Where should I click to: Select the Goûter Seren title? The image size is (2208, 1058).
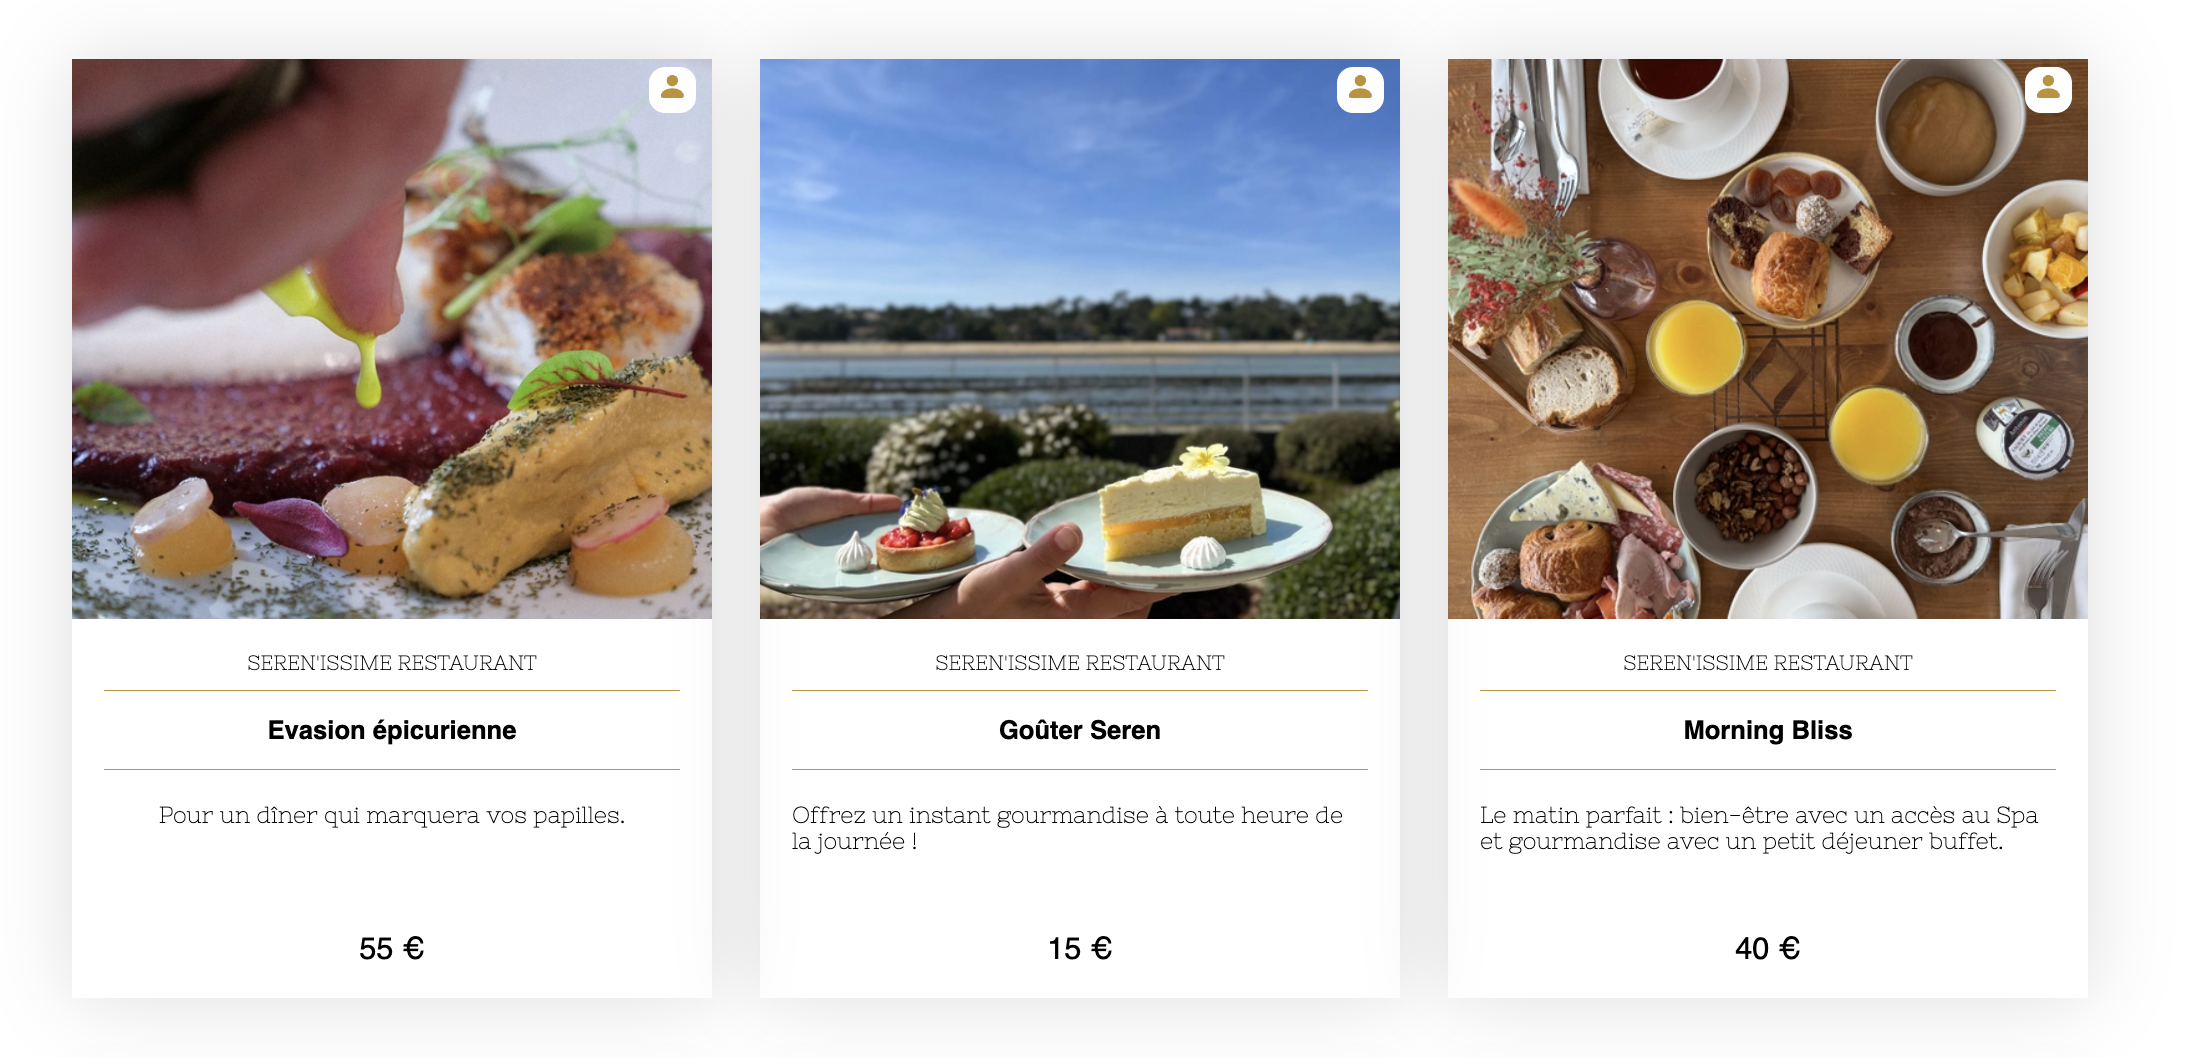1080,730
